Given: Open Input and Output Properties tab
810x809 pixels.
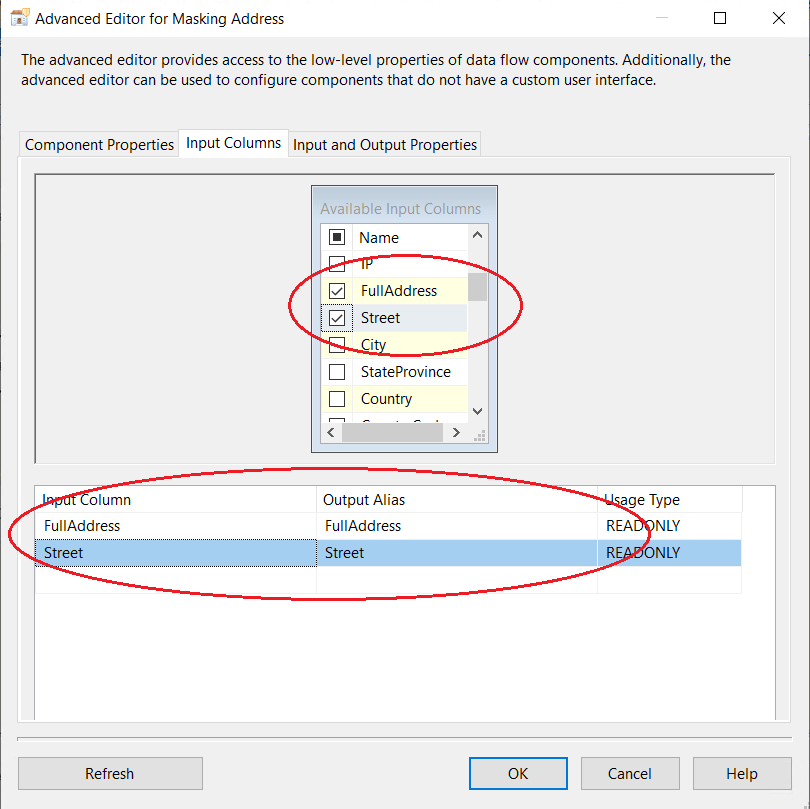Looking at the screenshot, I should [x=384, y=145].
